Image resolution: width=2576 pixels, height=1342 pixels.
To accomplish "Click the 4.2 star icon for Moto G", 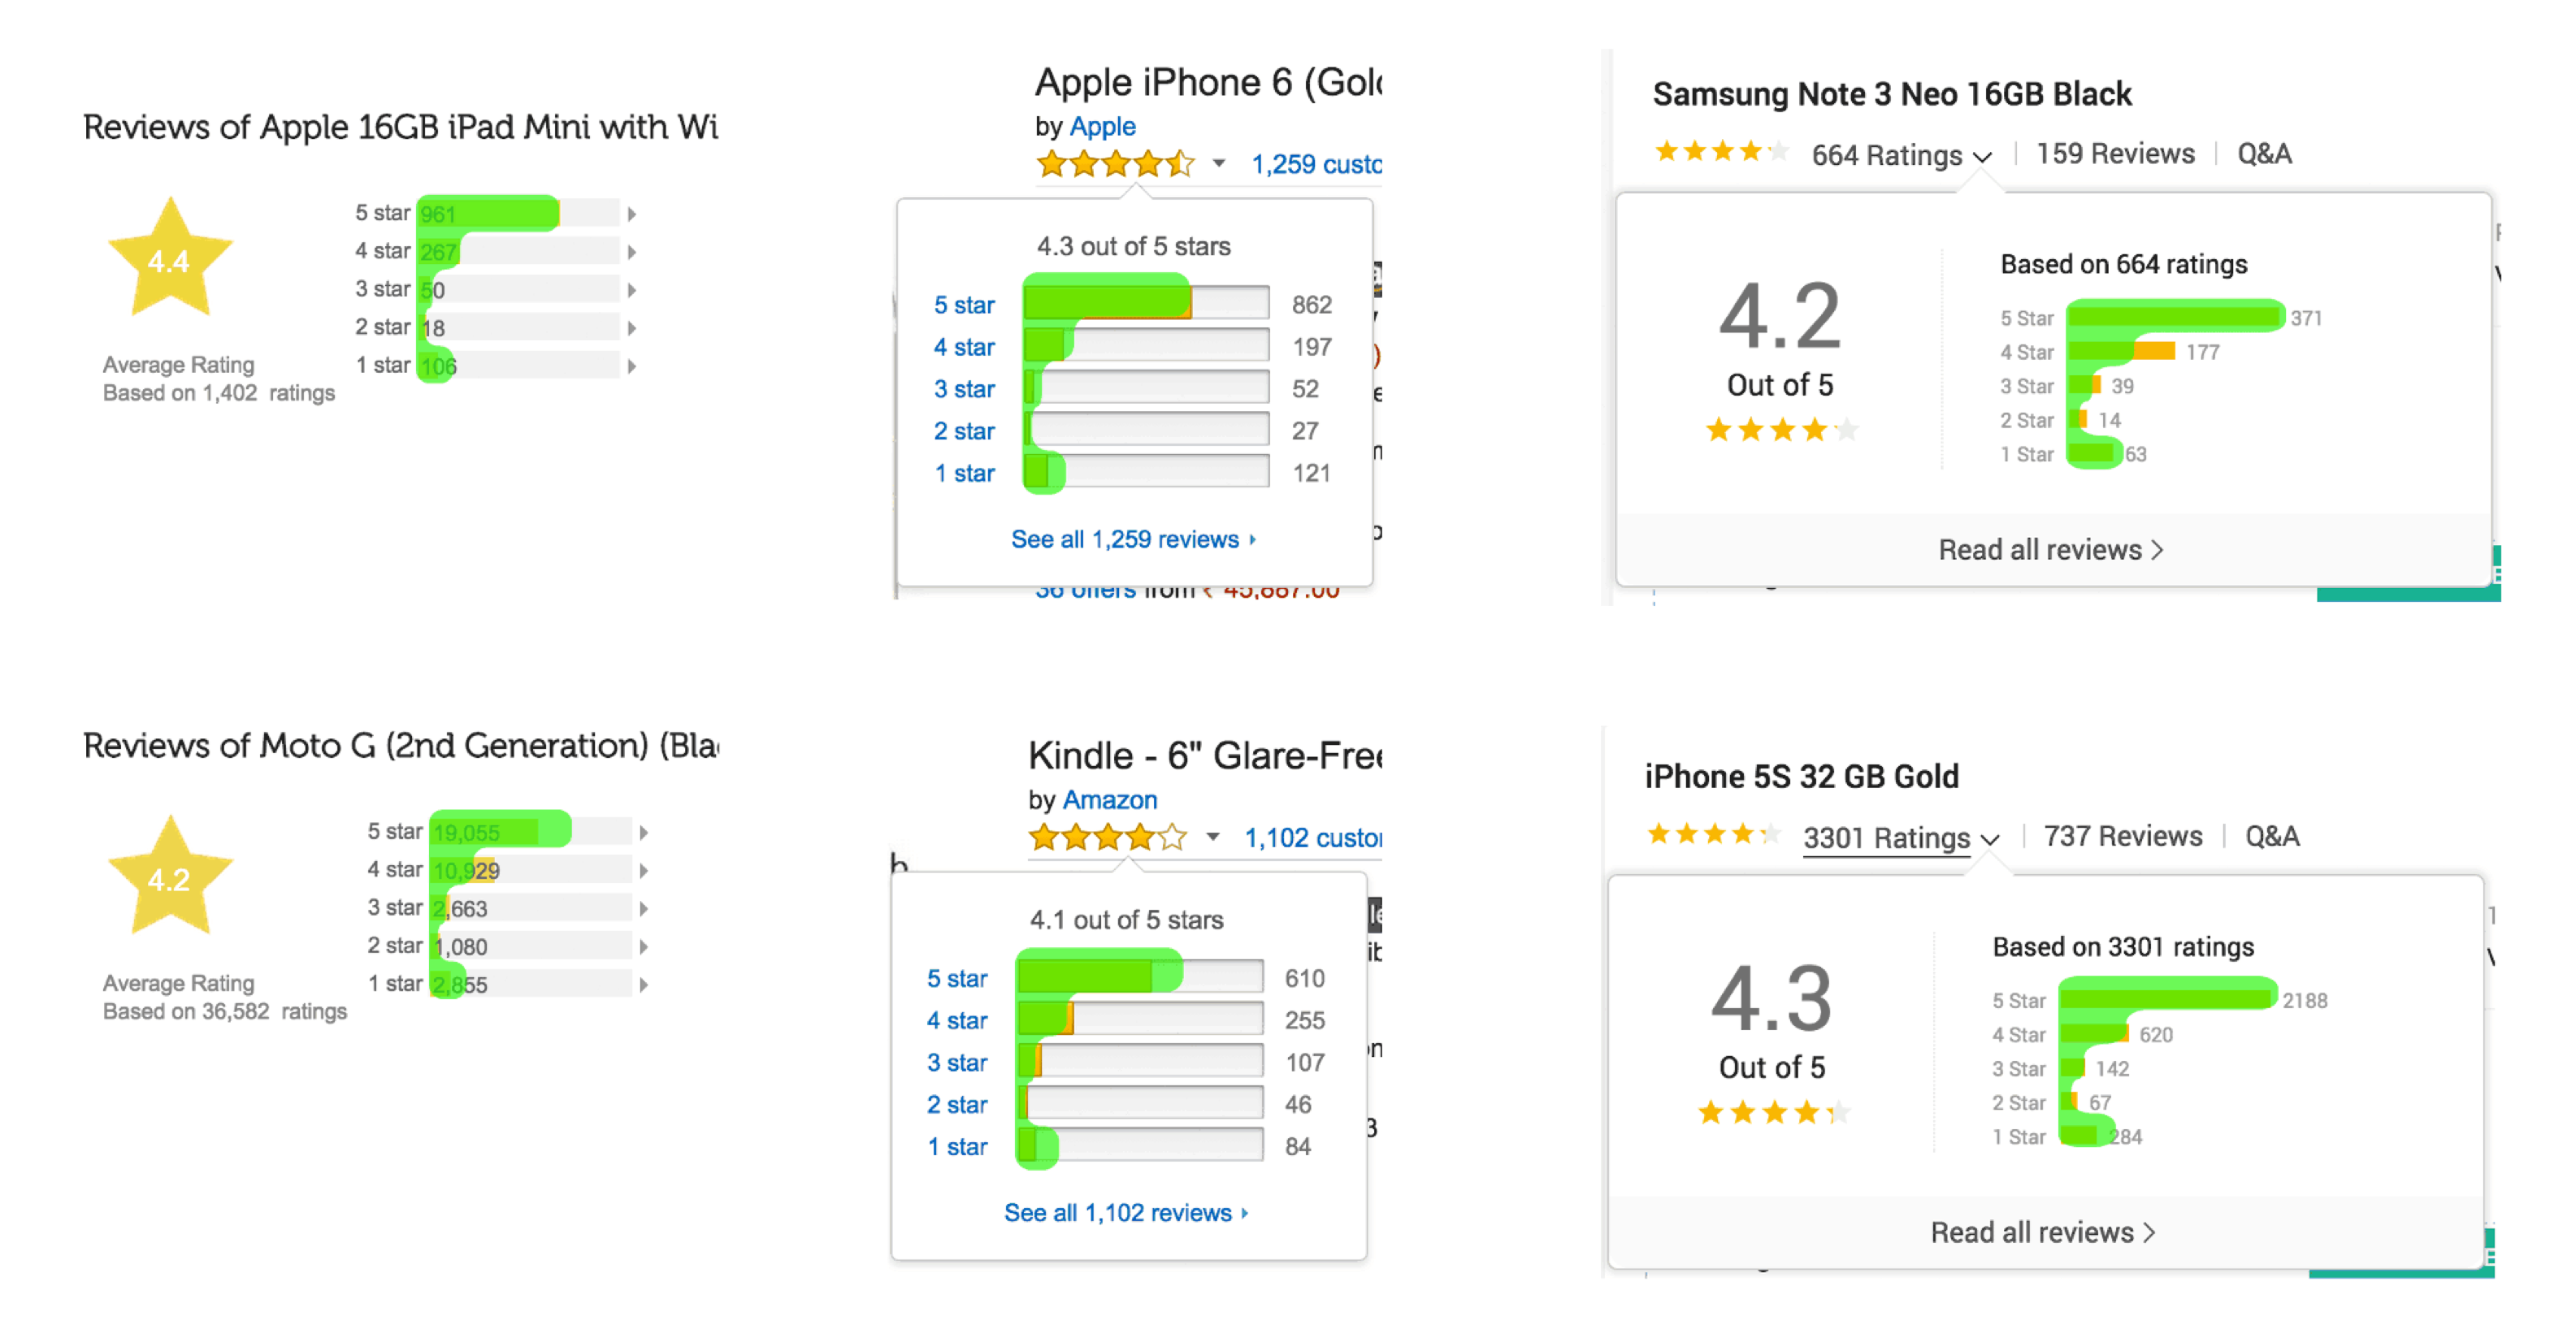I will tap(170, 876).
